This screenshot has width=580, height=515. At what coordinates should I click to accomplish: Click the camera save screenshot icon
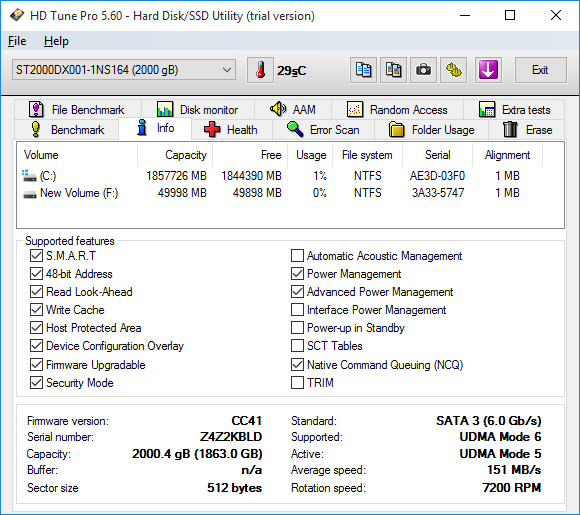coord(423,70)
